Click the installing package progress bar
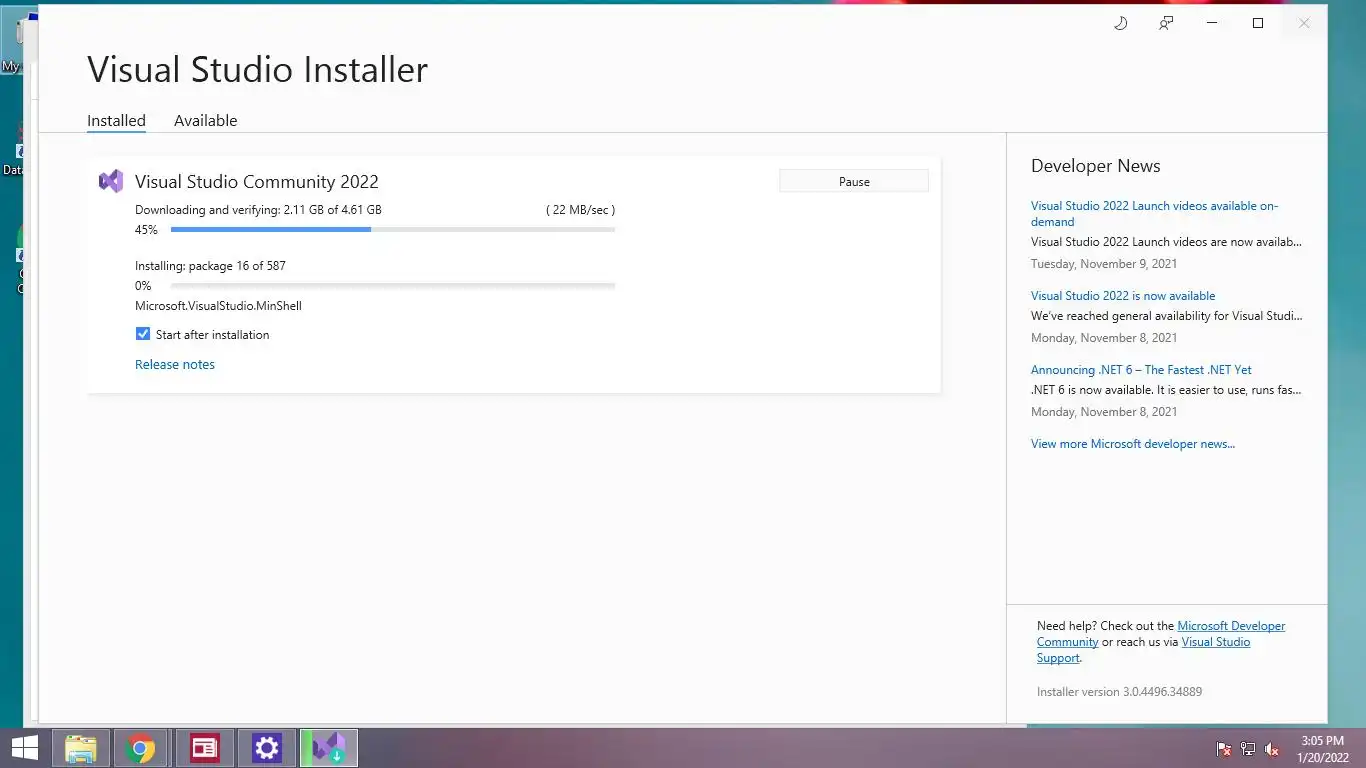This screenshot has width=1366, height=768. 393,286
